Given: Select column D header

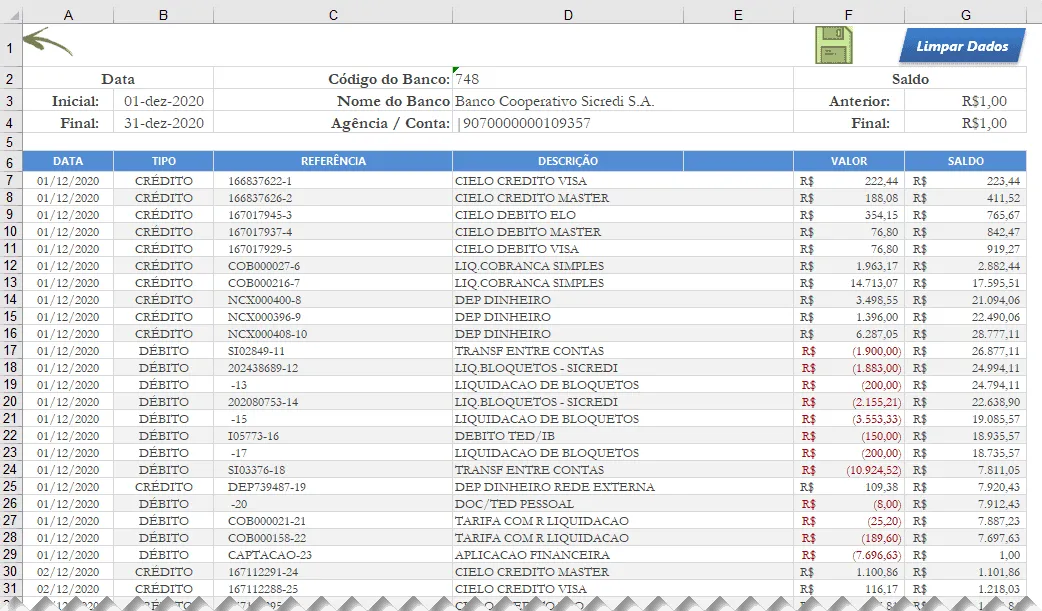Looking at the screenshot, I should coord(568,15).
